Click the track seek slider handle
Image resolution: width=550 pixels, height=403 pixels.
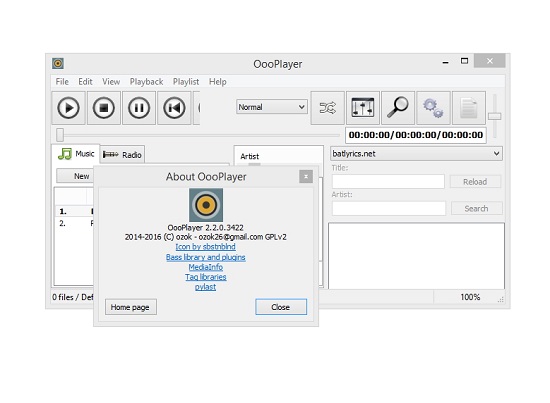click(x=60, y=135)
